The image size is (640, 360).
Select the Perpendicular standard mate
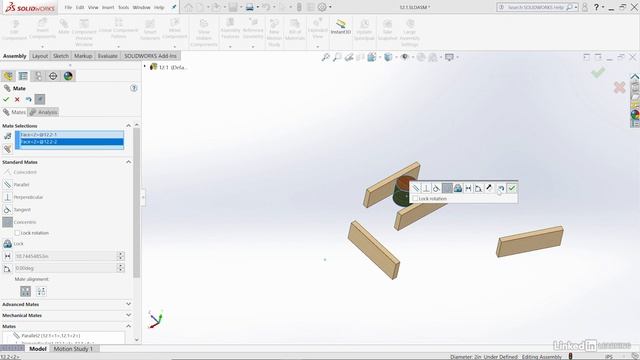[23, 197]
